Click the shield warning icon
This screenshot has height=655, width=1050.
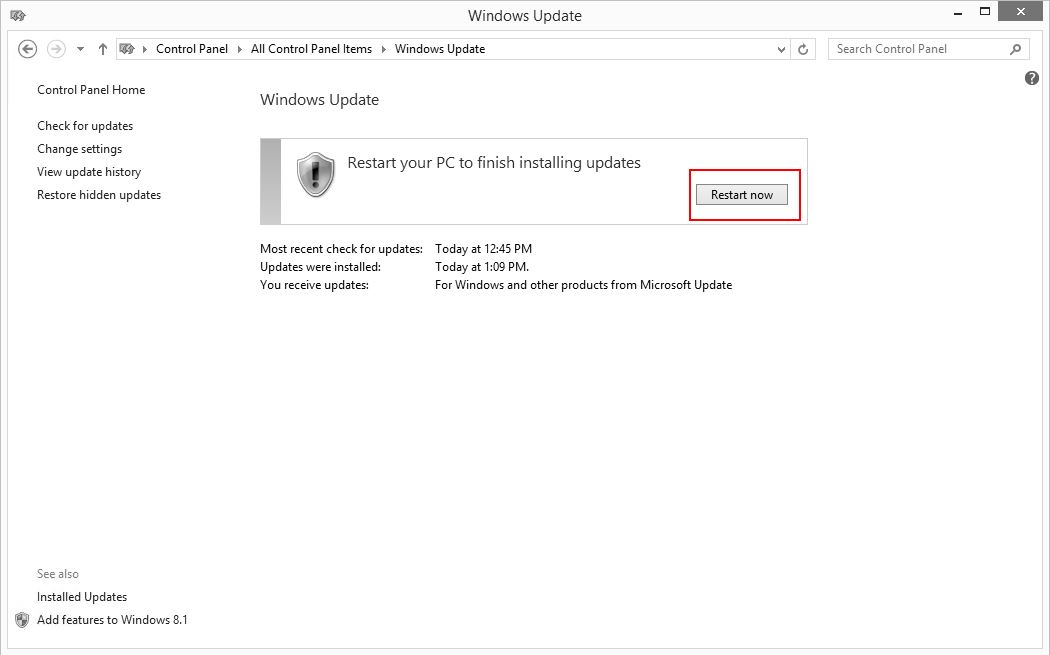point(315,174)
